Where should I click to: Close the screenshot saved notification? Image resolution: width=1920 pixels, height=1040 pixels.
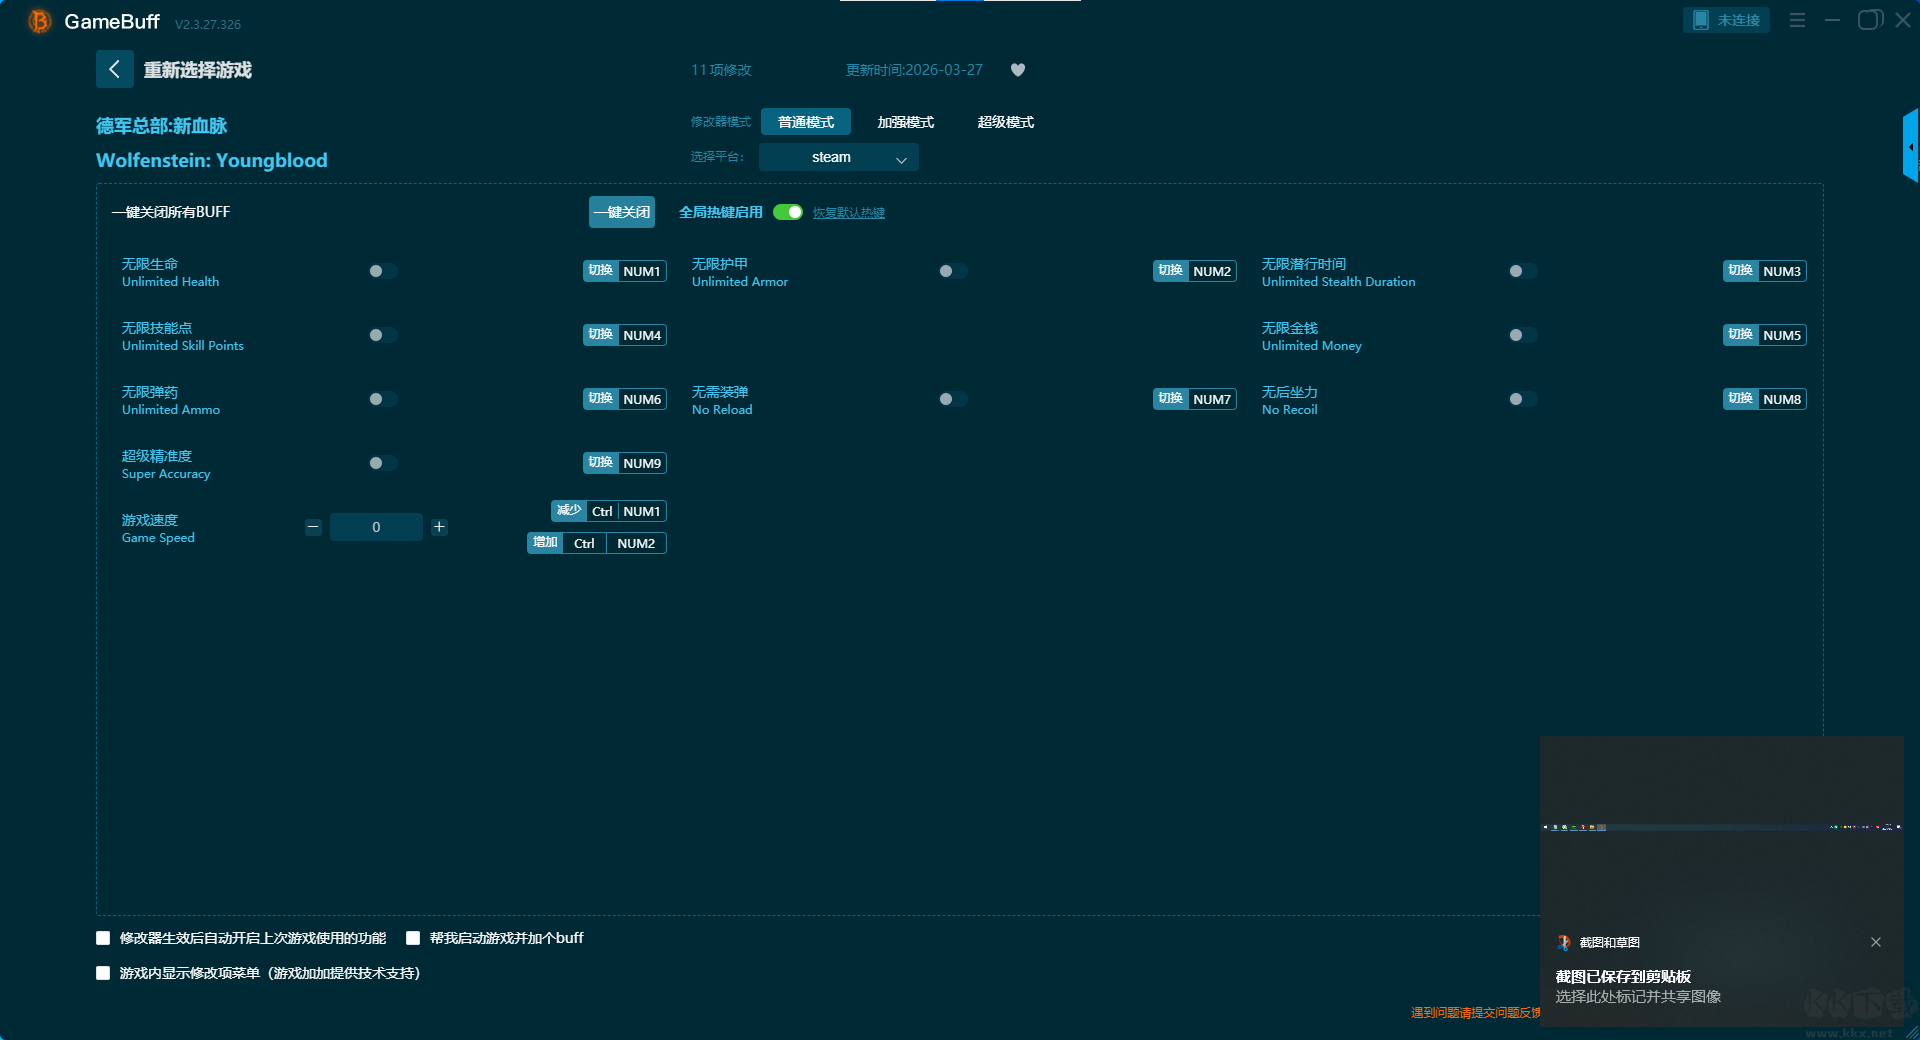pos(1876,942)
